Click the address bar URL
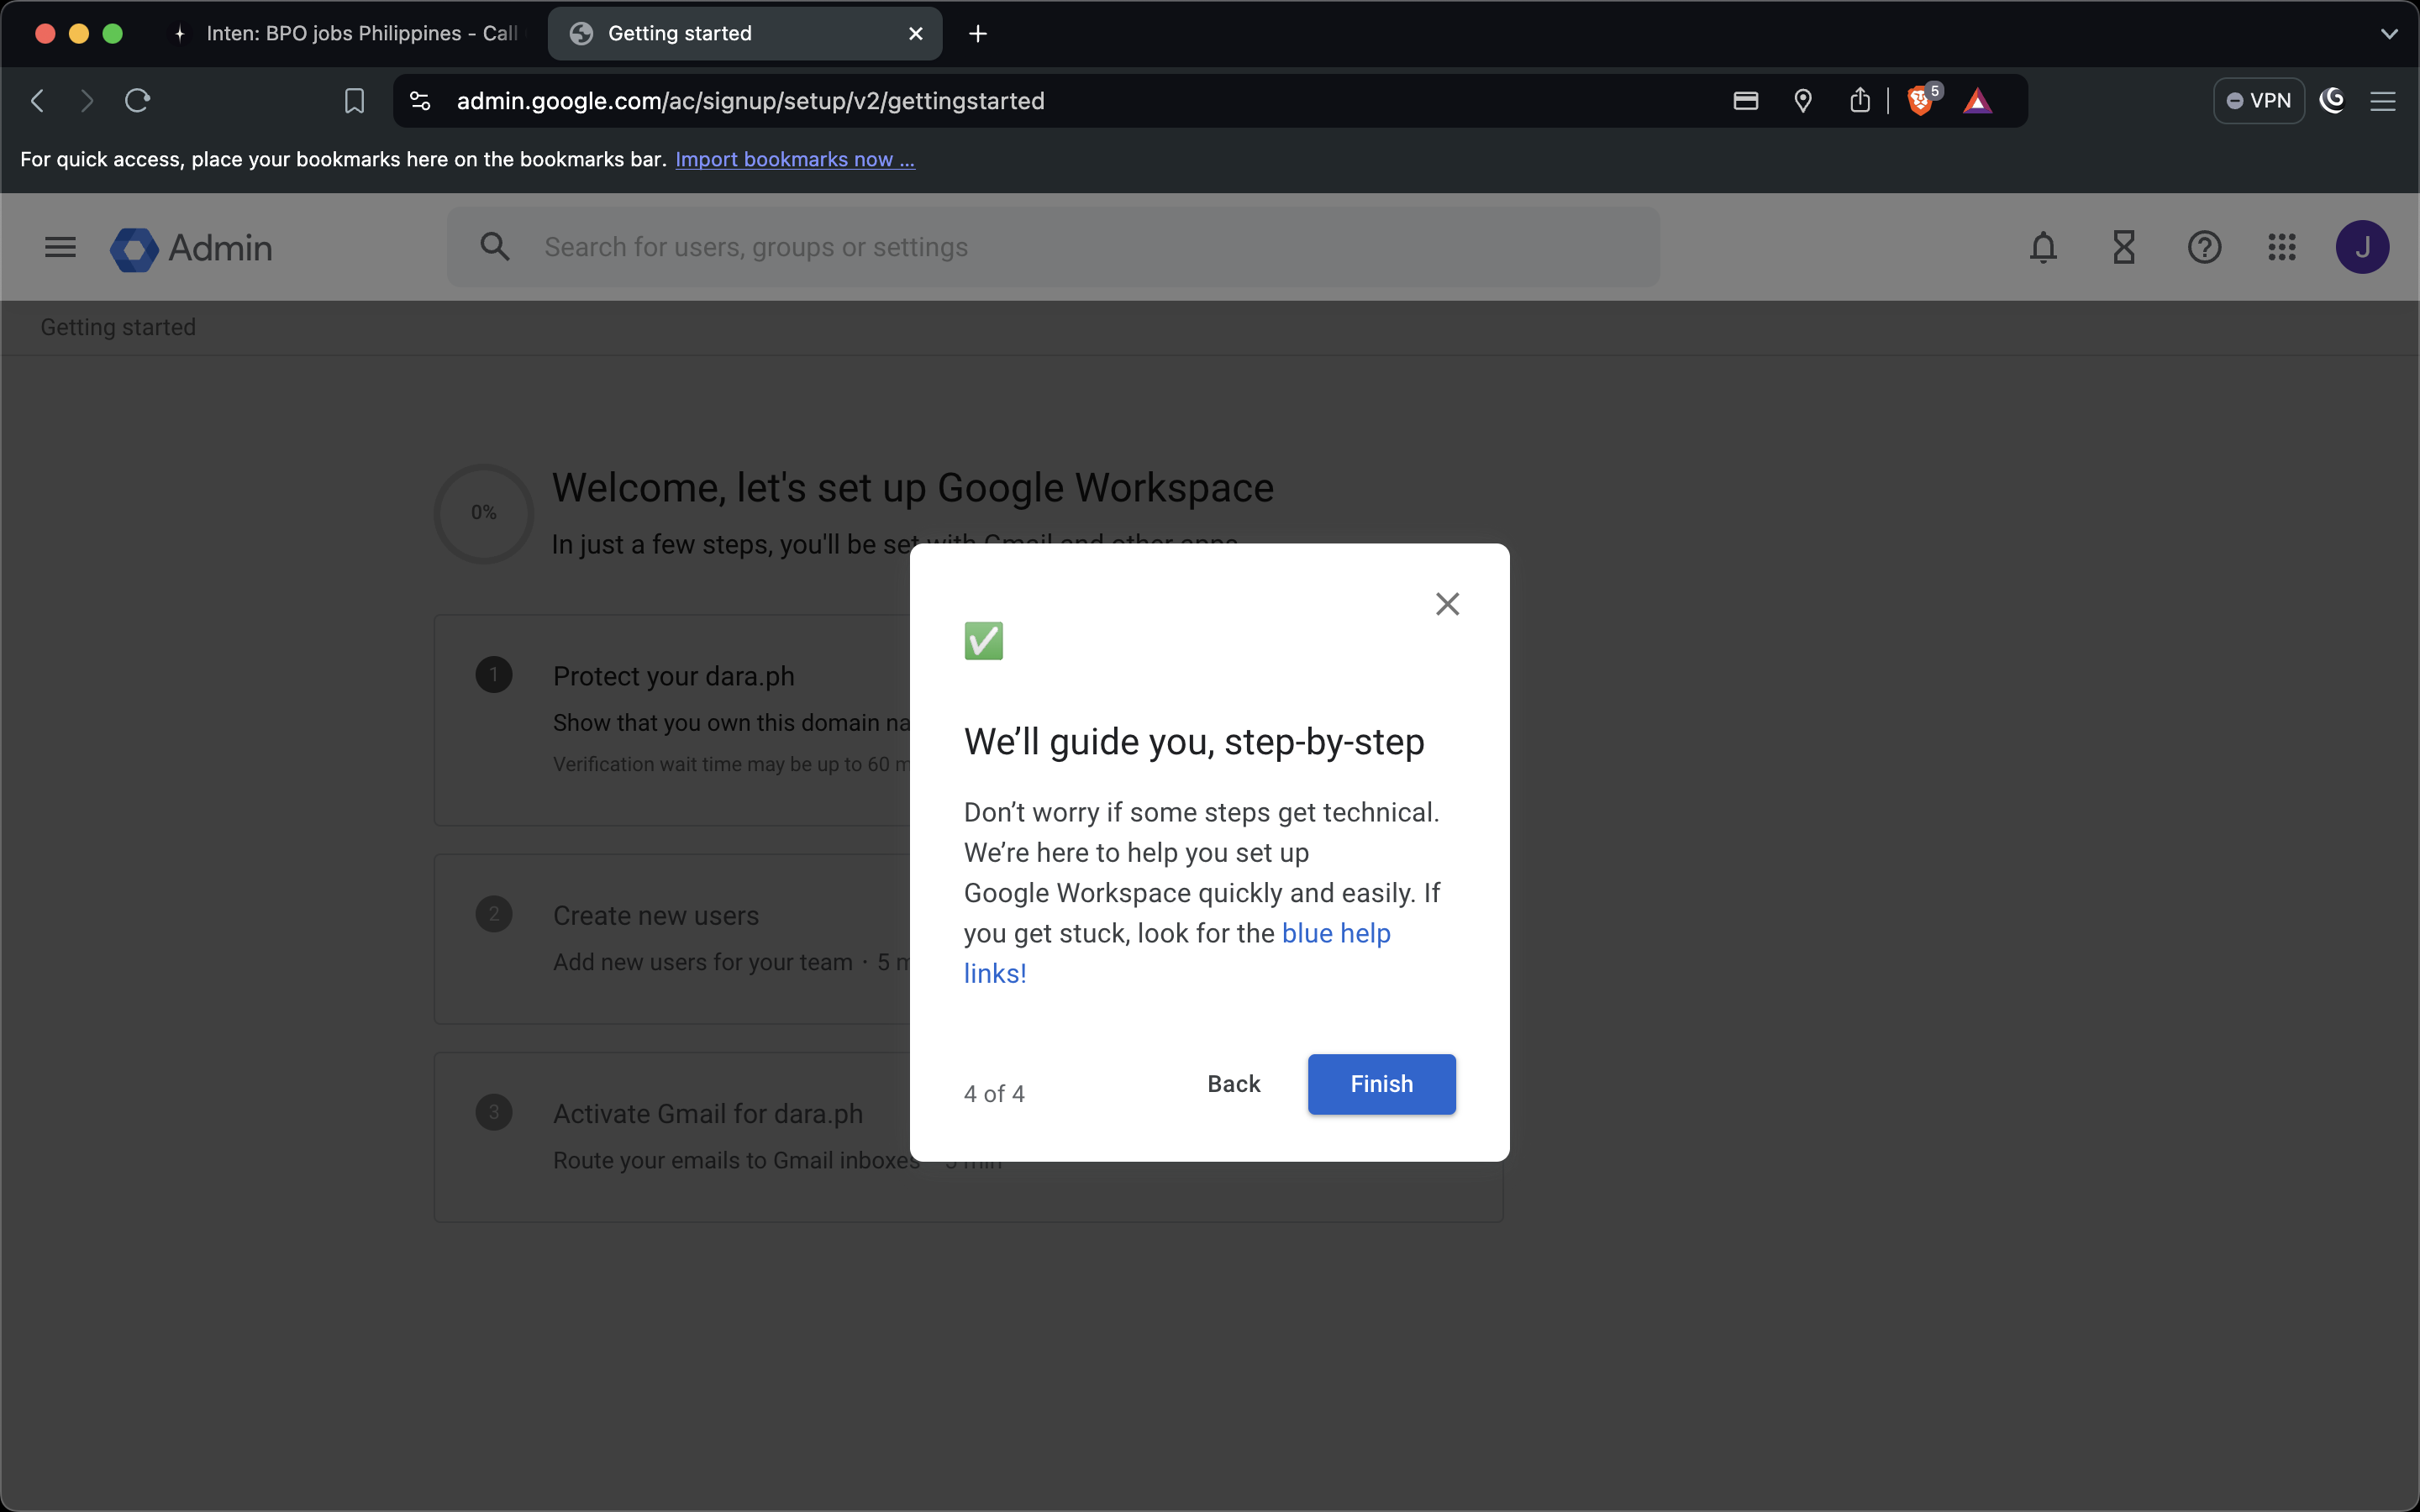Screen dimensions: 2420x1512 coord(751,101)
